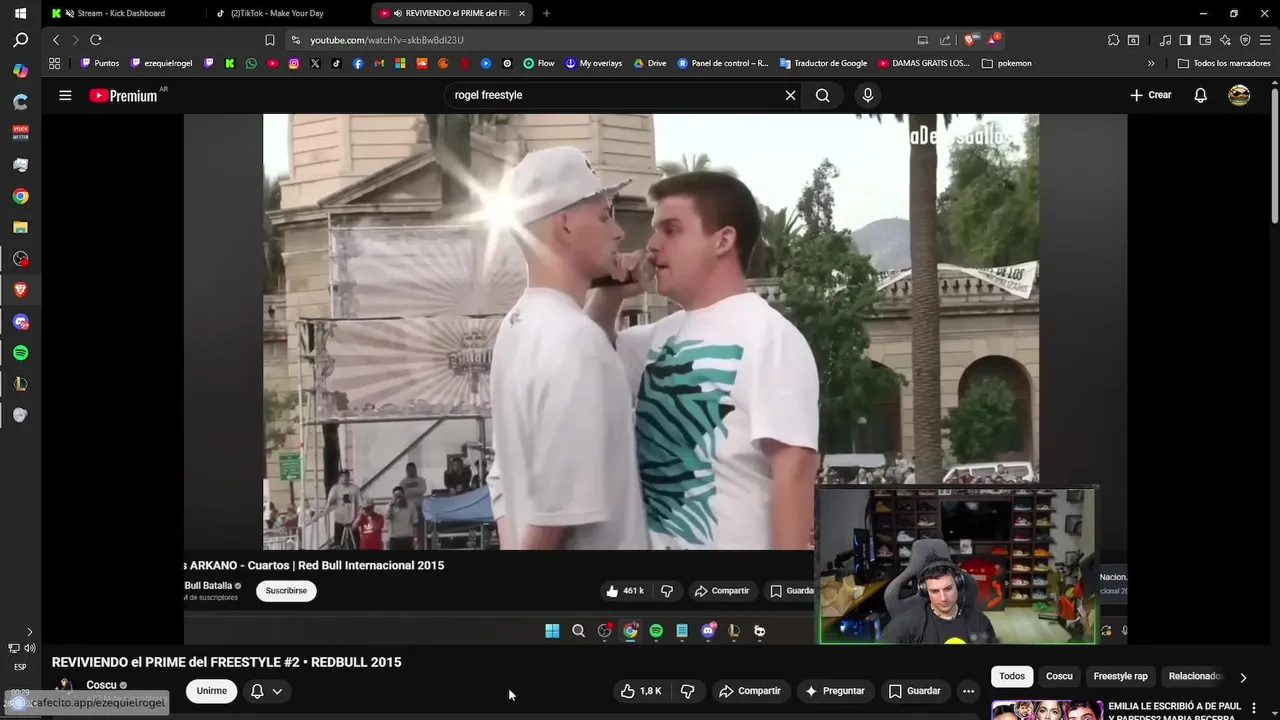The image size is (1280, 720).
Task: Open the Coscu channel name link
Action: [101, 685]
